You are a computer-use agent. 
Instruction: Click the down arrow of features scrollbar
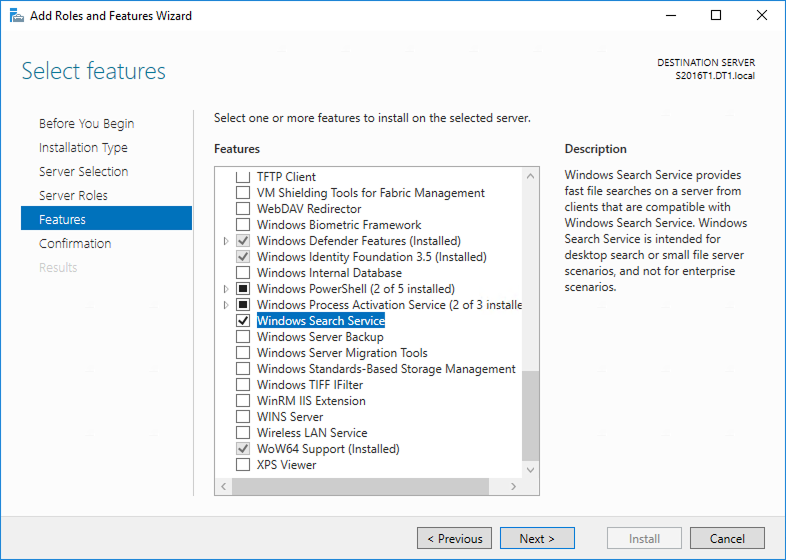click(x=530, y=470)
